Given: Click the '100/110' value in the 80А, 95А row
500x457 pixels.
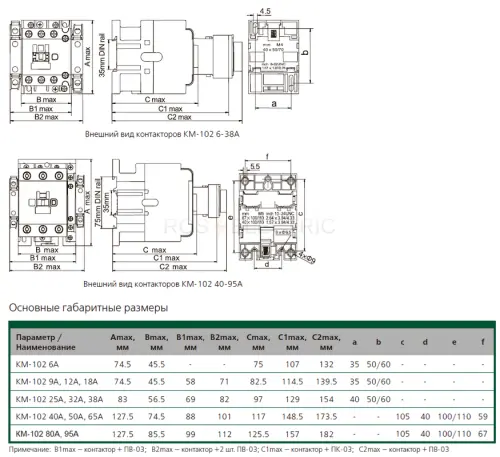Looking at the screenshot, I should coord(454,434).
